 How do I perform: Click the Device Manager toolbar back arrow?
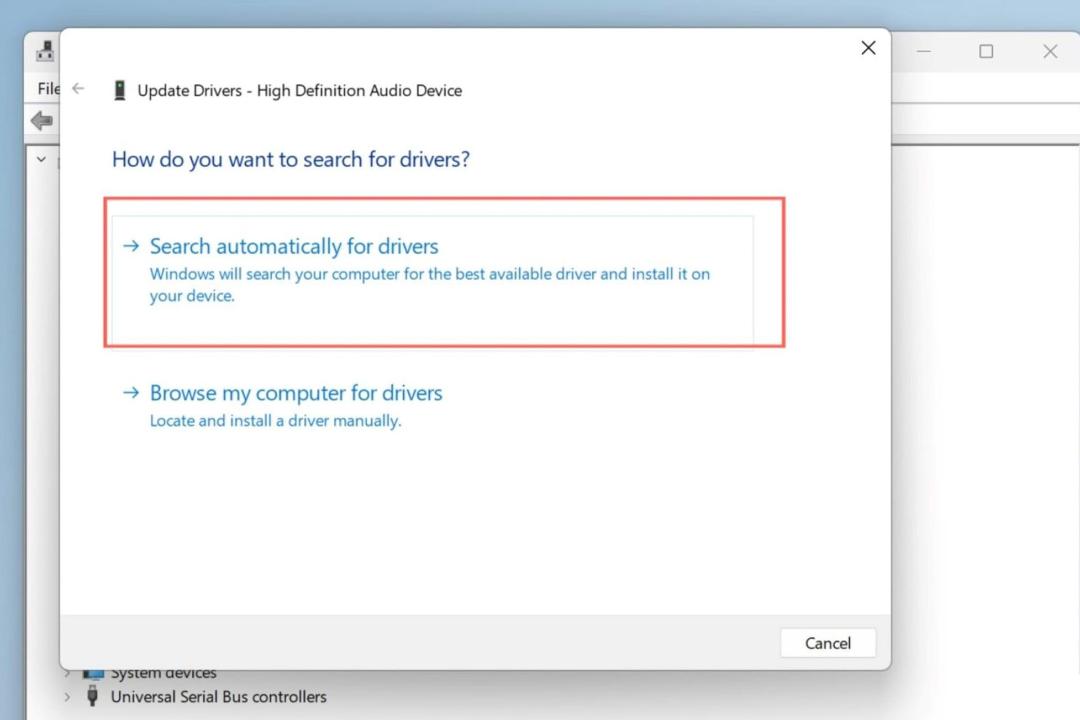42,121
